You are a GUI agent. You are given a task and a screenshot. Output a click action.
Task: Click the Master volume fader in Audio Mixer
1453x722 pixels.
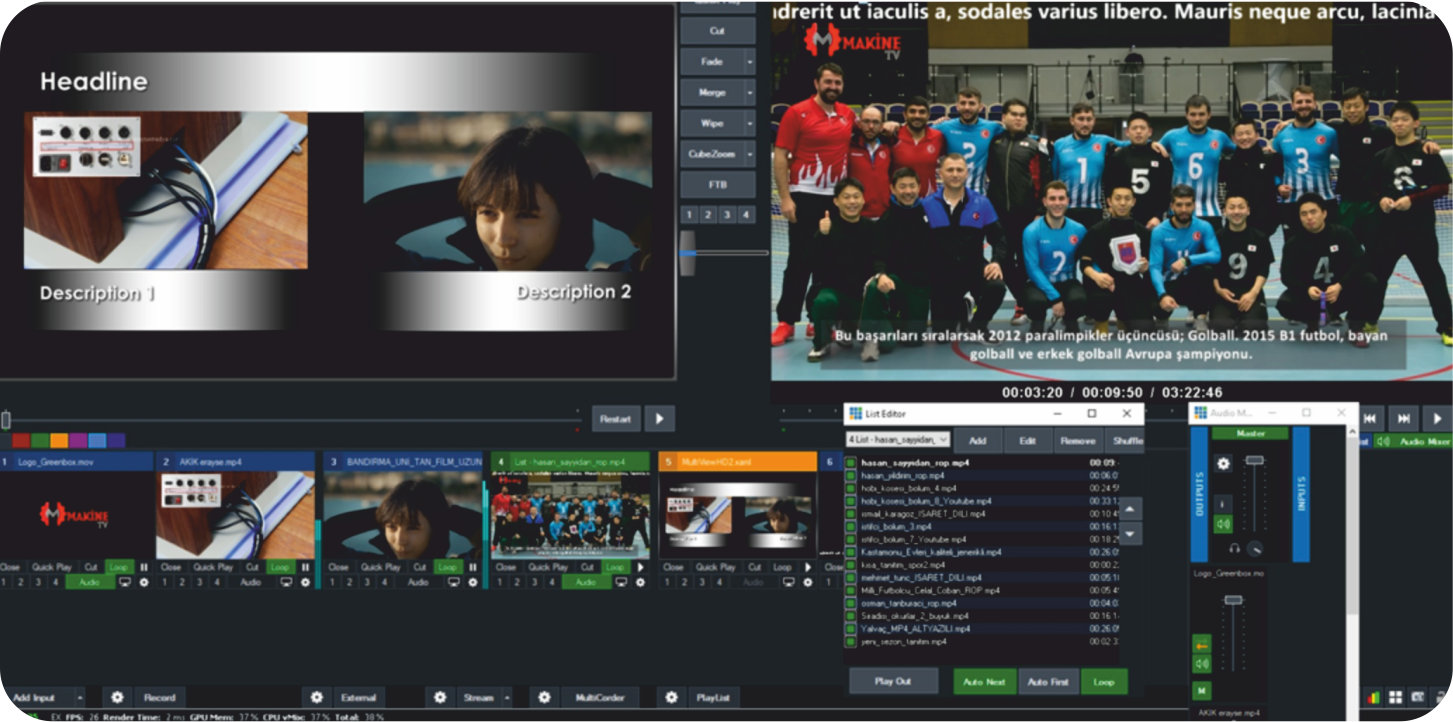pos(1254,460)
